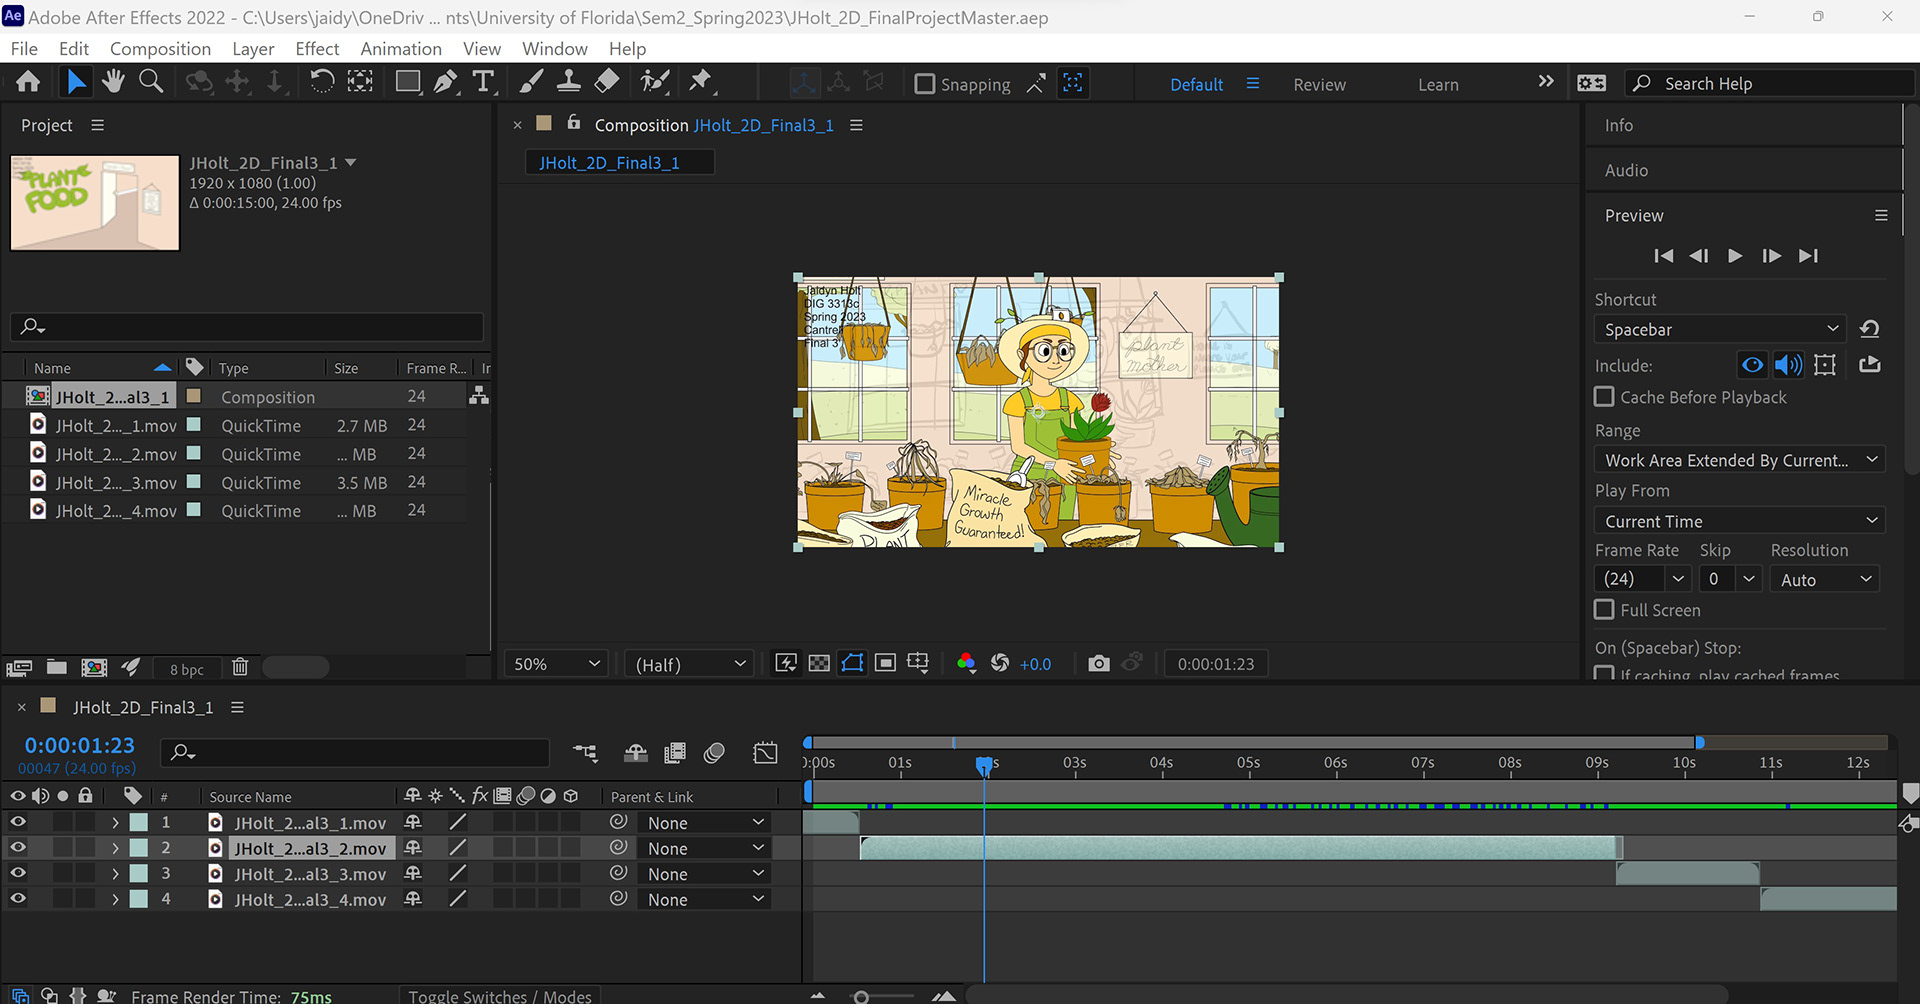The width and height of the screenshot is (1920, 1004).
Task: Click the Plant Food composition thumbnail
Action: 95,203
